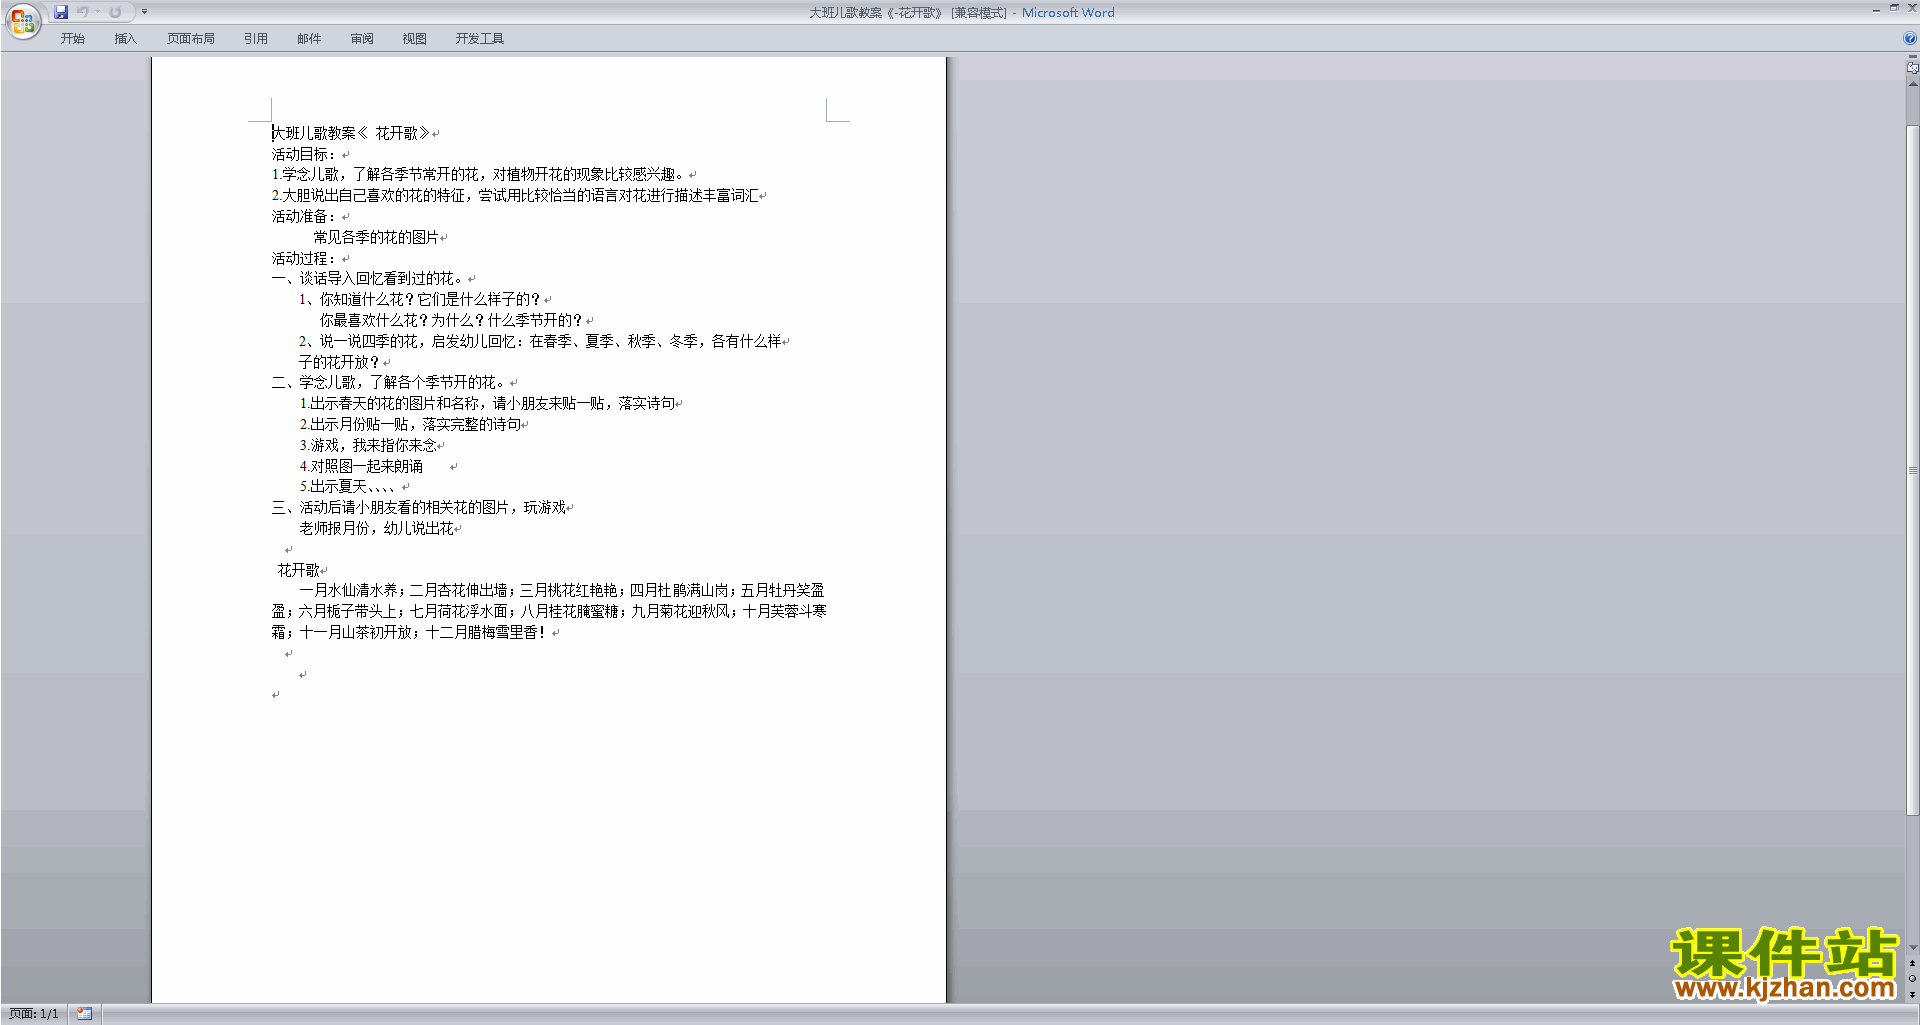Click the line 子的花开放？
This screenshot has width=1920, height=1025.
[x=340, y=362]
